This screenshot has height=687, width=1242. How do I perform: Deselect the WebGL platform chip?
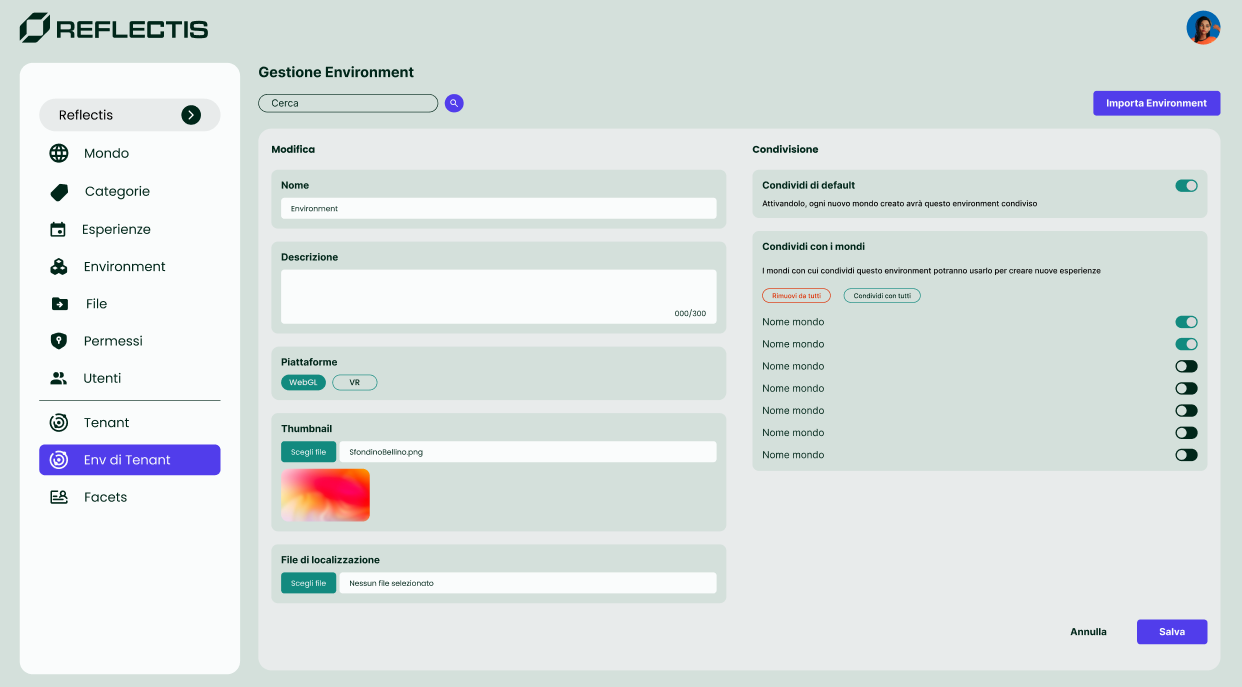pyautogui.click(x=303, y=382)
